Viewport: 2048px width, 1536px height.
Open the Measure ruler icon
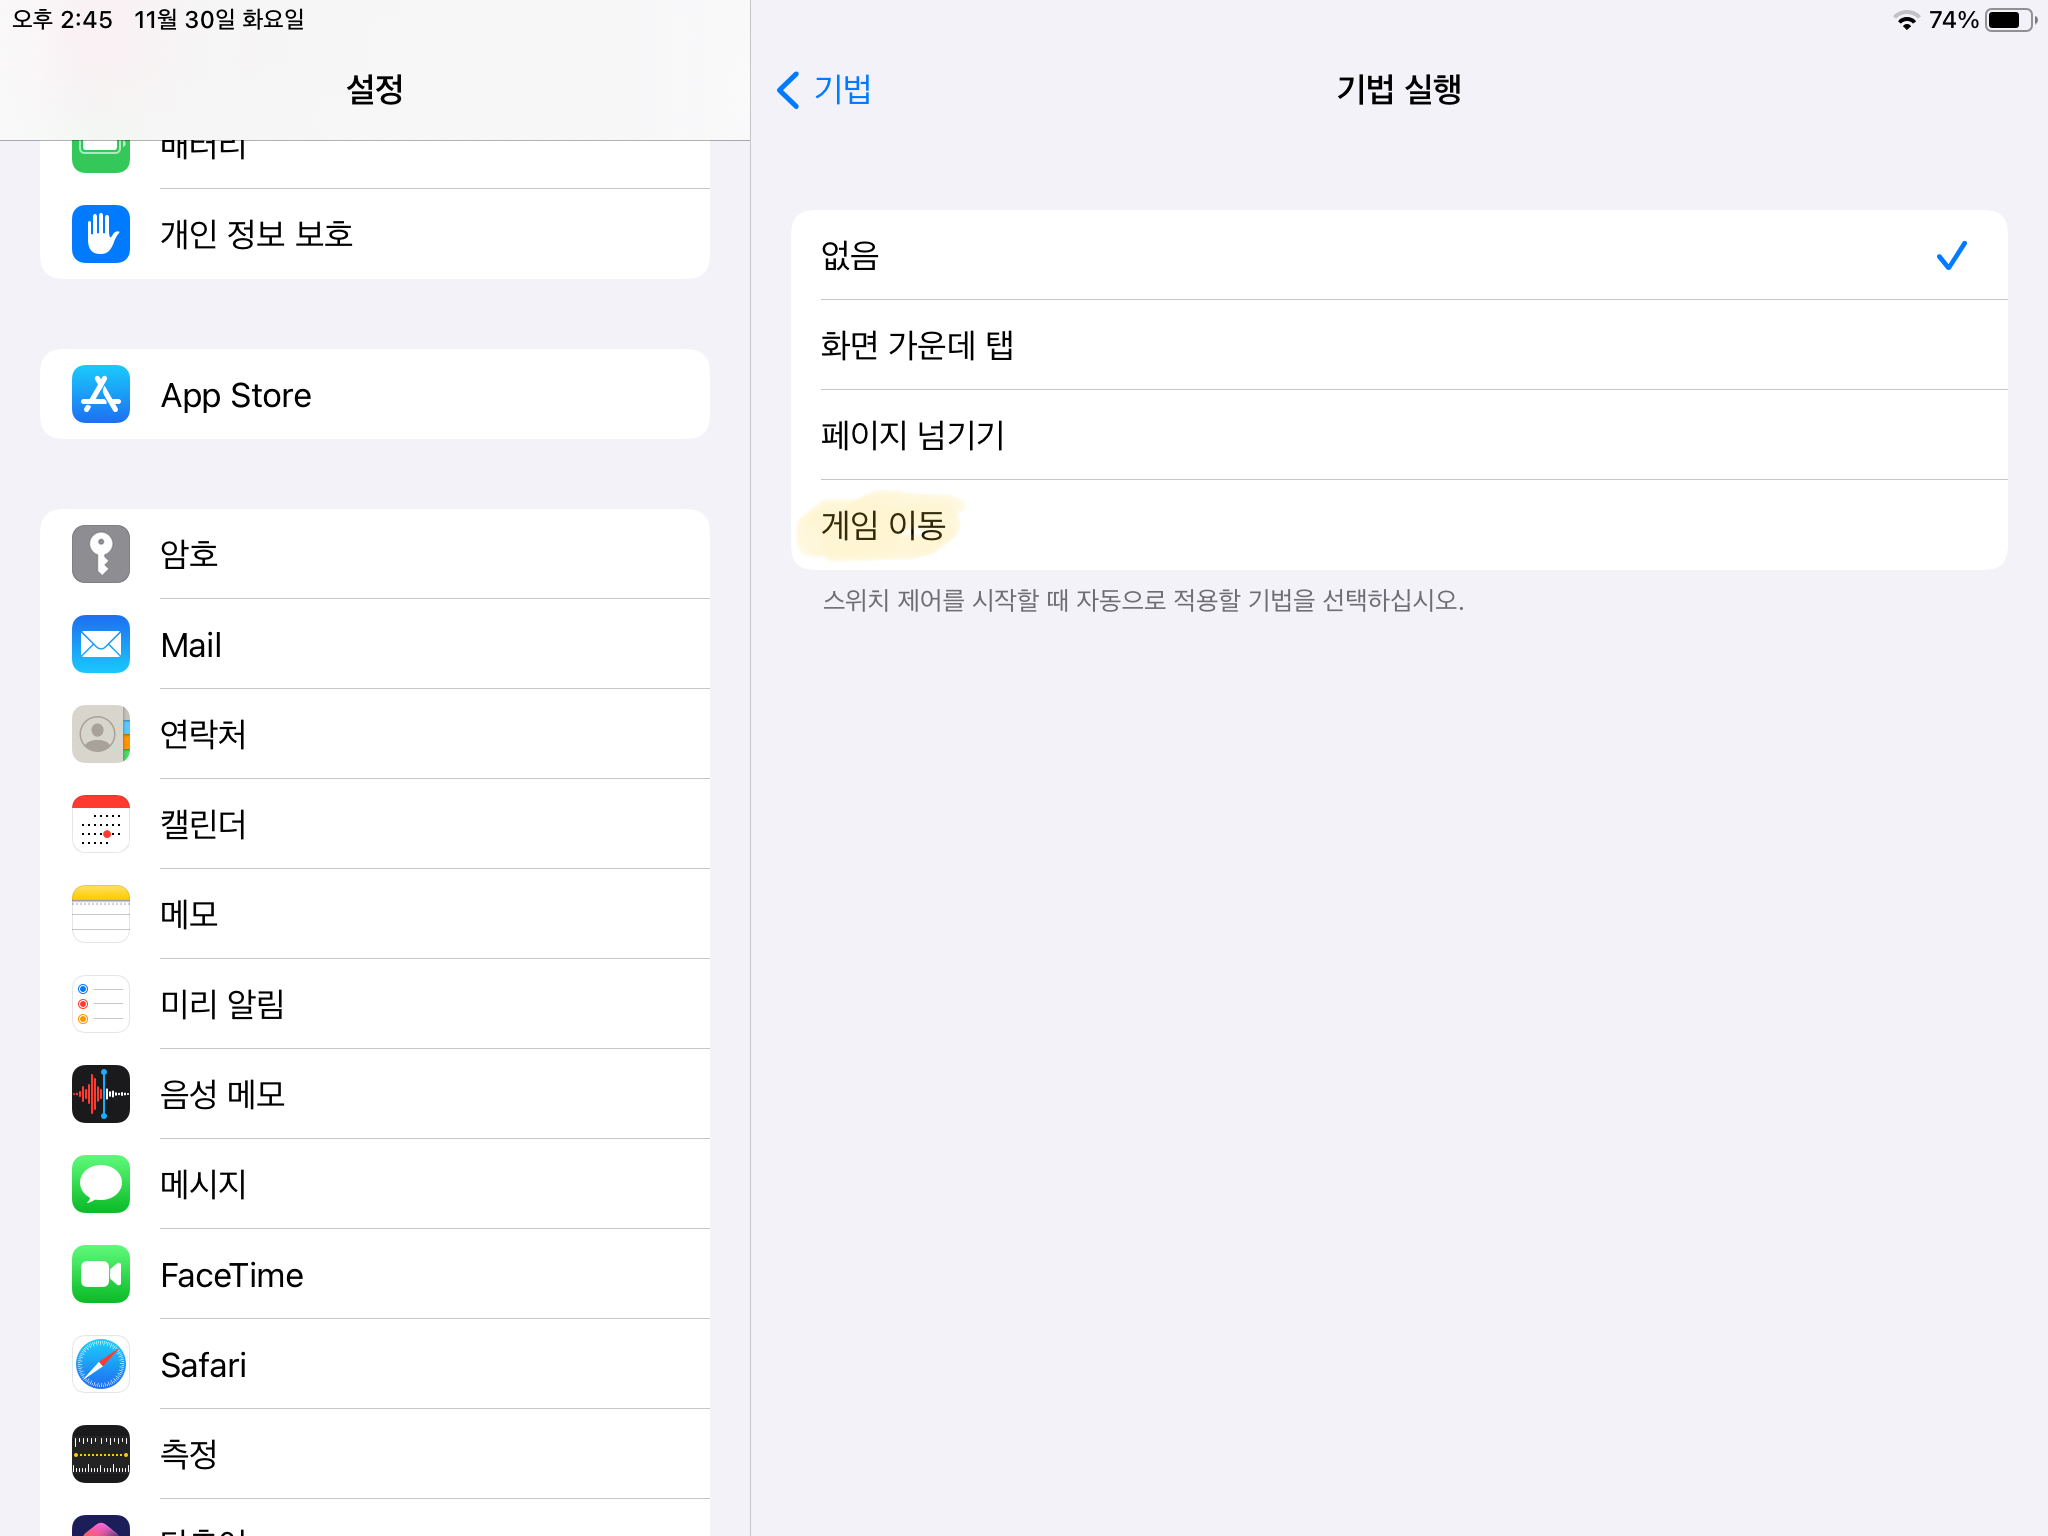101,1454
